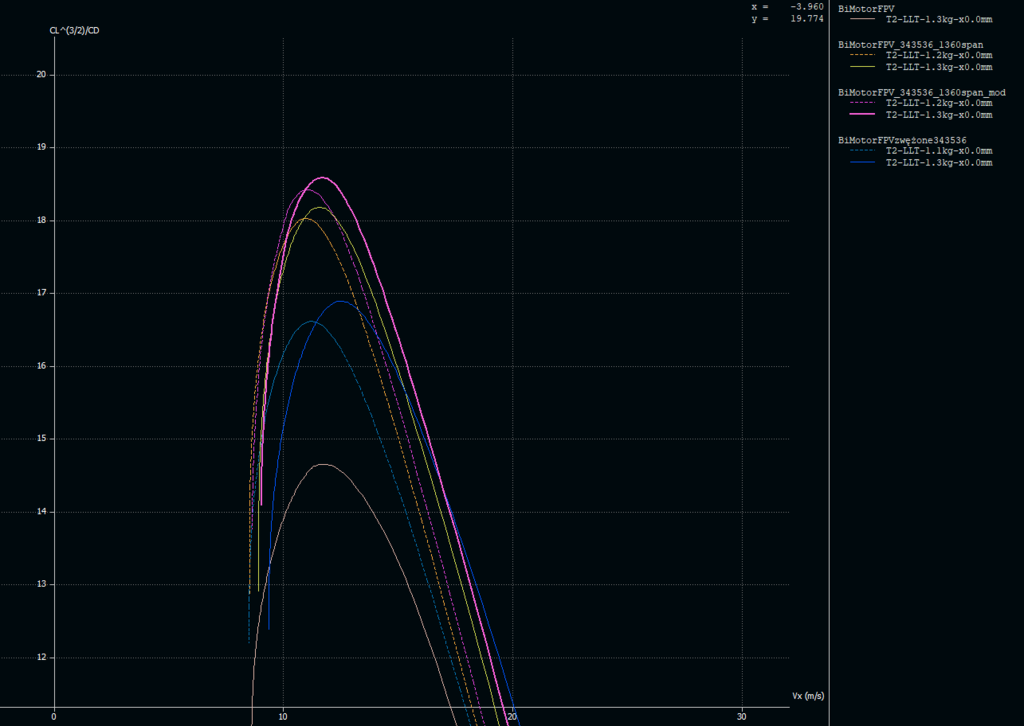Click the orange dashed line legend sample

coord(862,56)
